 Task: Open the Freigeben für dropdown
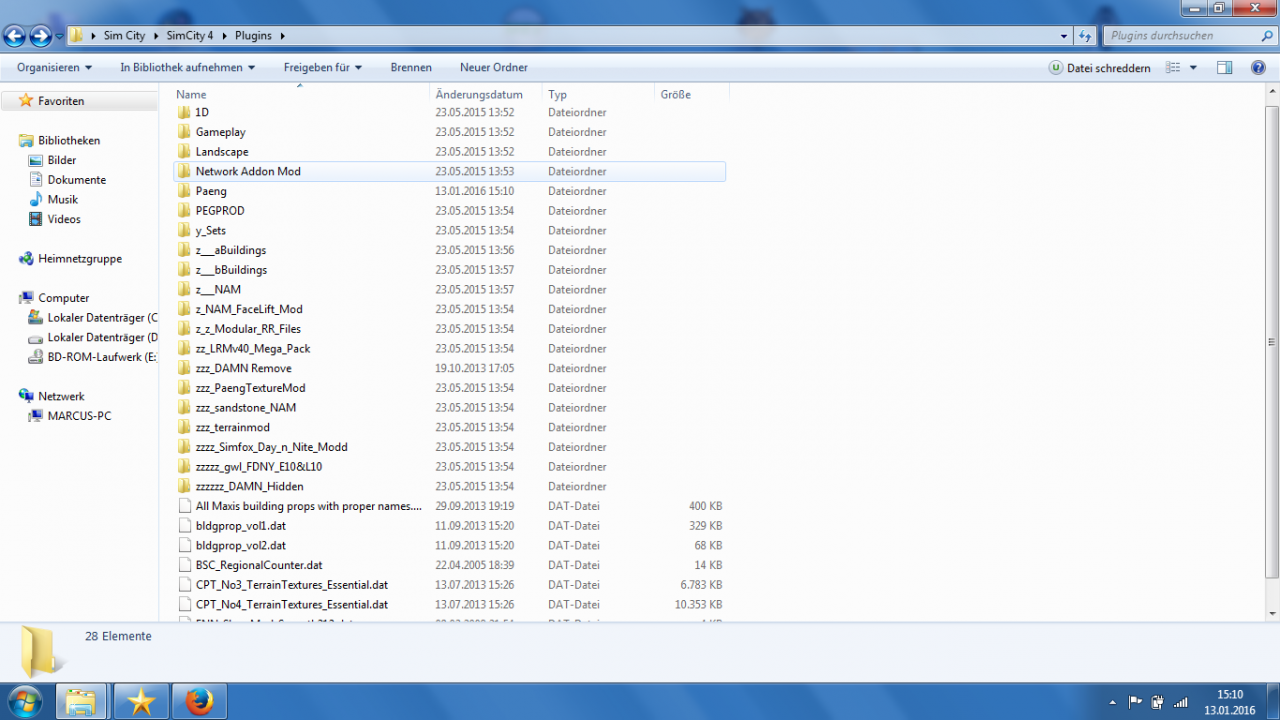(322, 68)
